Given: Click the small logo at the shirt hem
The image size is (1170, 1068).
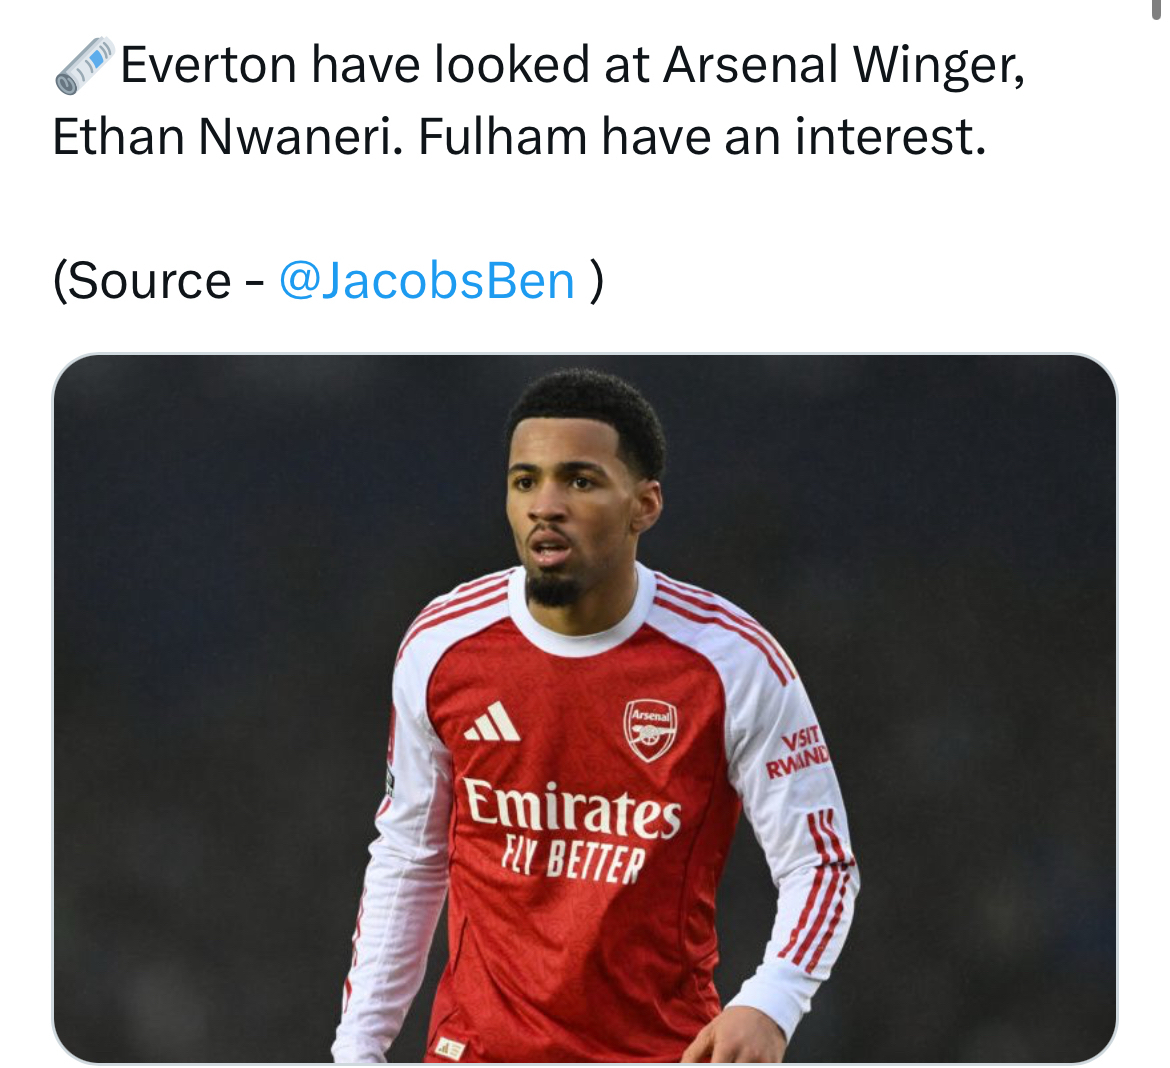Looking at the screenshot, I should (x=450, y=1048).
